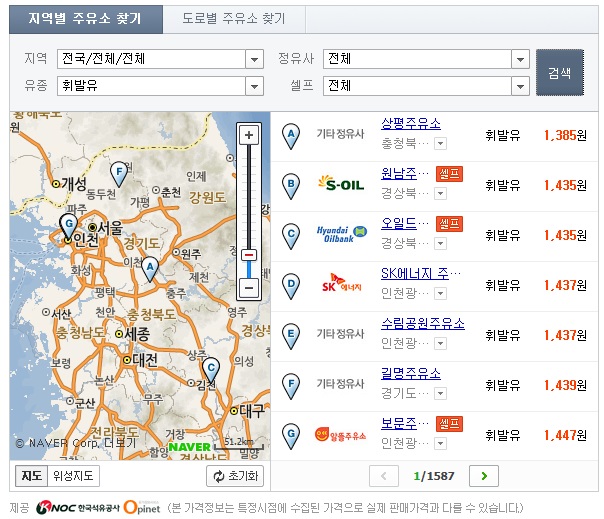Expand address arrow for 보문주 station

click(x=440, y=443)
